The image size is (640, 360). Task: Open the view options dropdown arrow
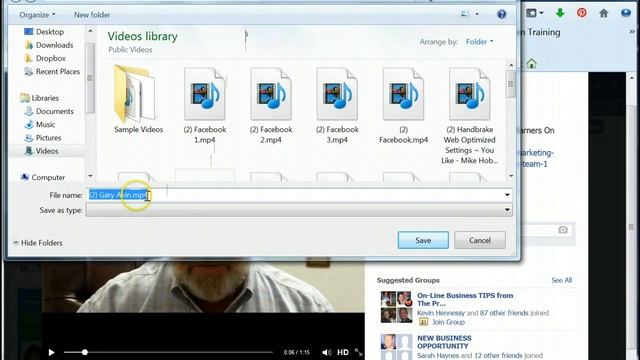(477, 14)
